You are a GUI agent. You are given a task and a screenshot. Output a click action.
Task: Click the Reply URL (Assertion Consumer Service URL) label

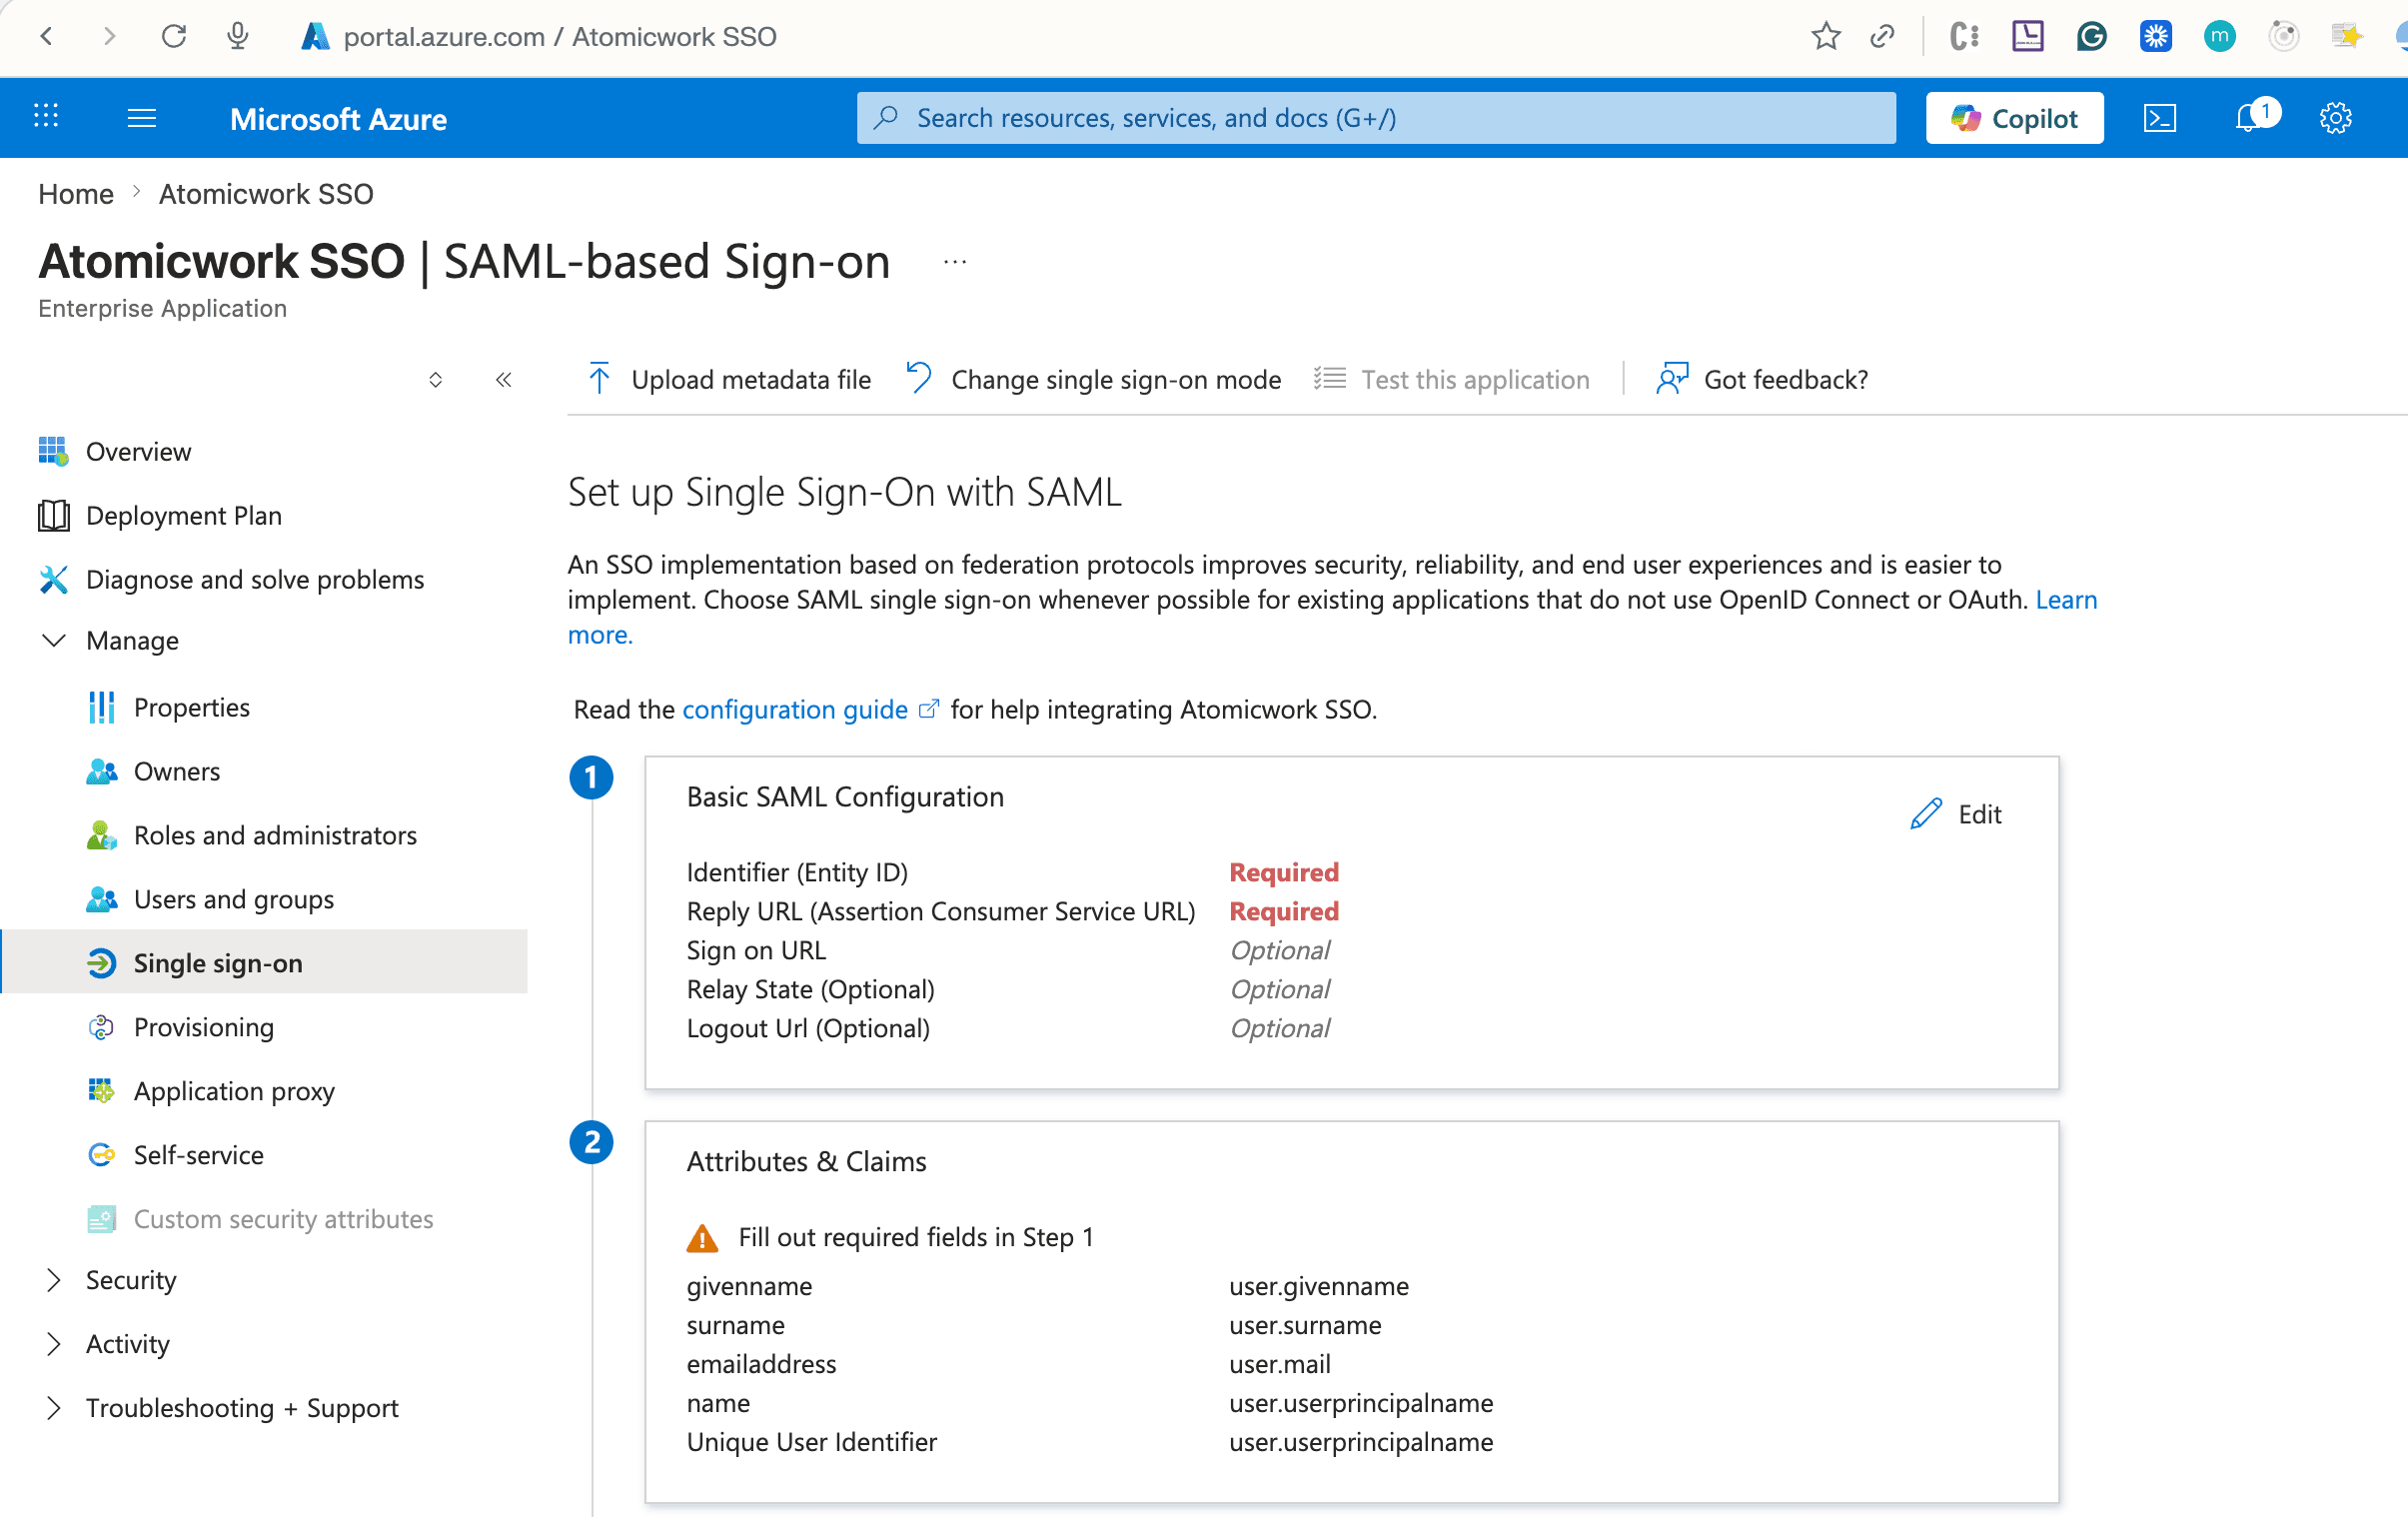pos(941,911)
